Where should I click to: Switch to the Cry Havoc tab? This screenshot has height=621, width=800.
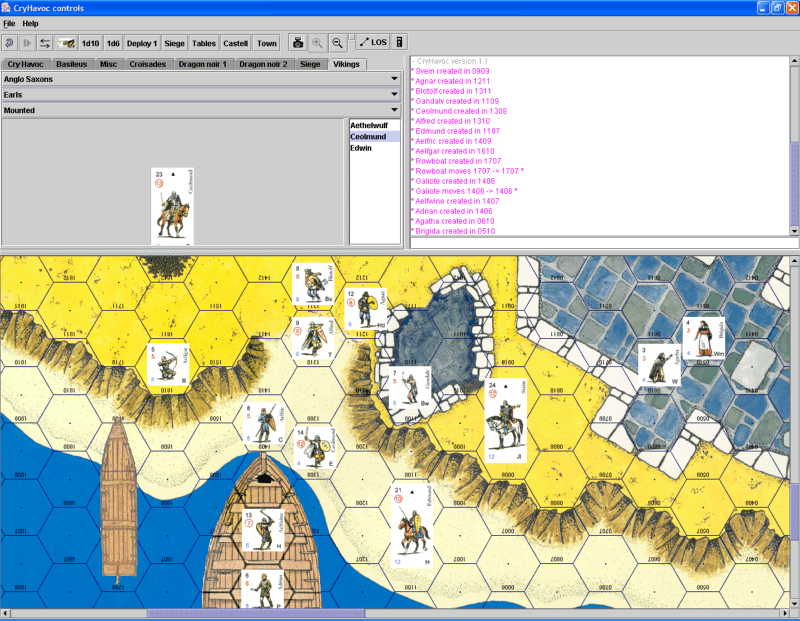click(26, 64)
